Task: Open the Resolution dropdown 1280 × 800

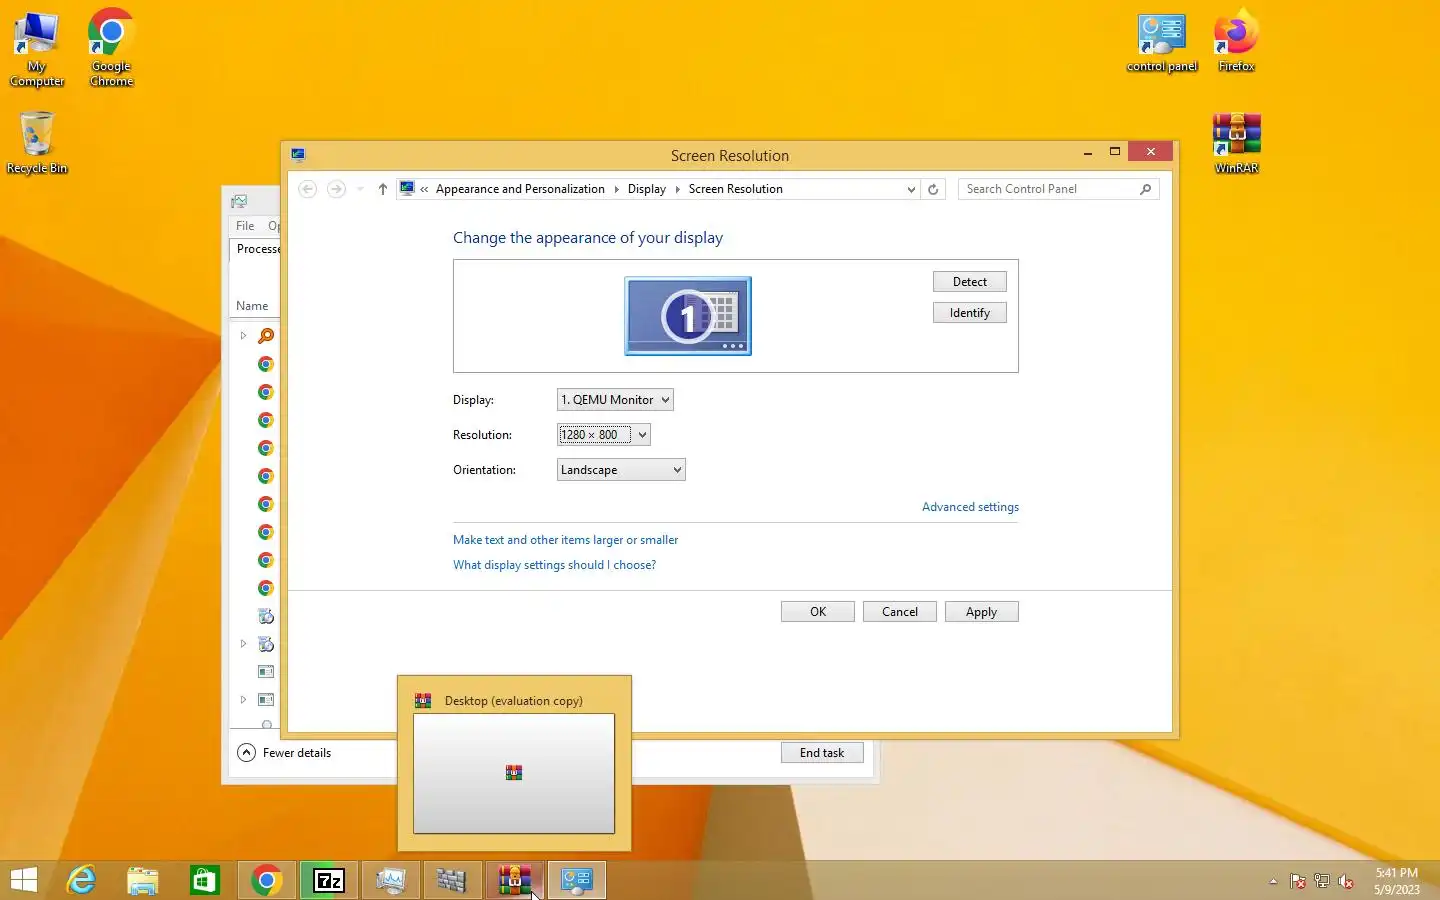Action: point(604,435)
